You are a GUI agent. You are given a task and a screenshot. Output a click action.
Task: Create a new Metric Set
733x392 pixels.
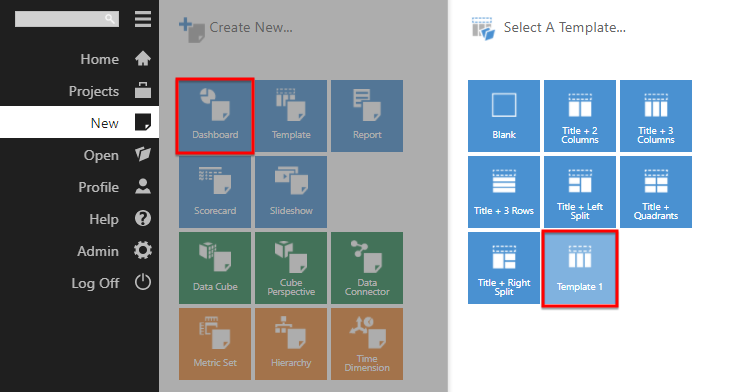point(215,344)
